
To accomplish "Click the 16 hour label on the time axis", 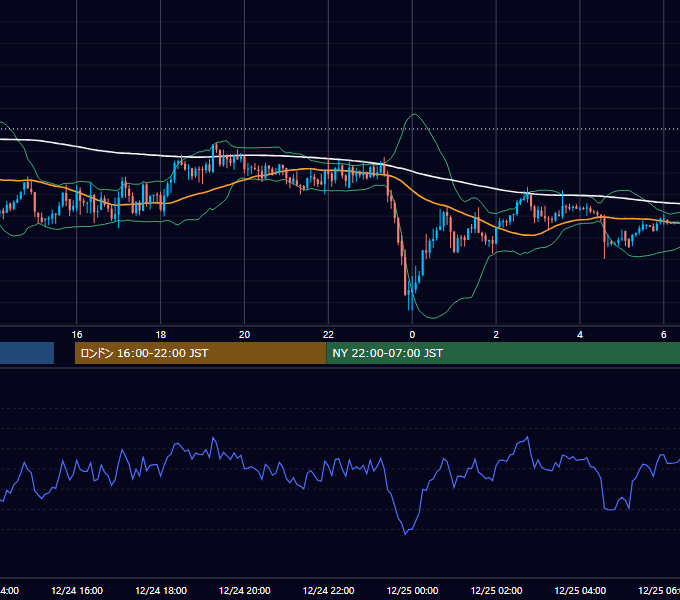I will 77,335.
